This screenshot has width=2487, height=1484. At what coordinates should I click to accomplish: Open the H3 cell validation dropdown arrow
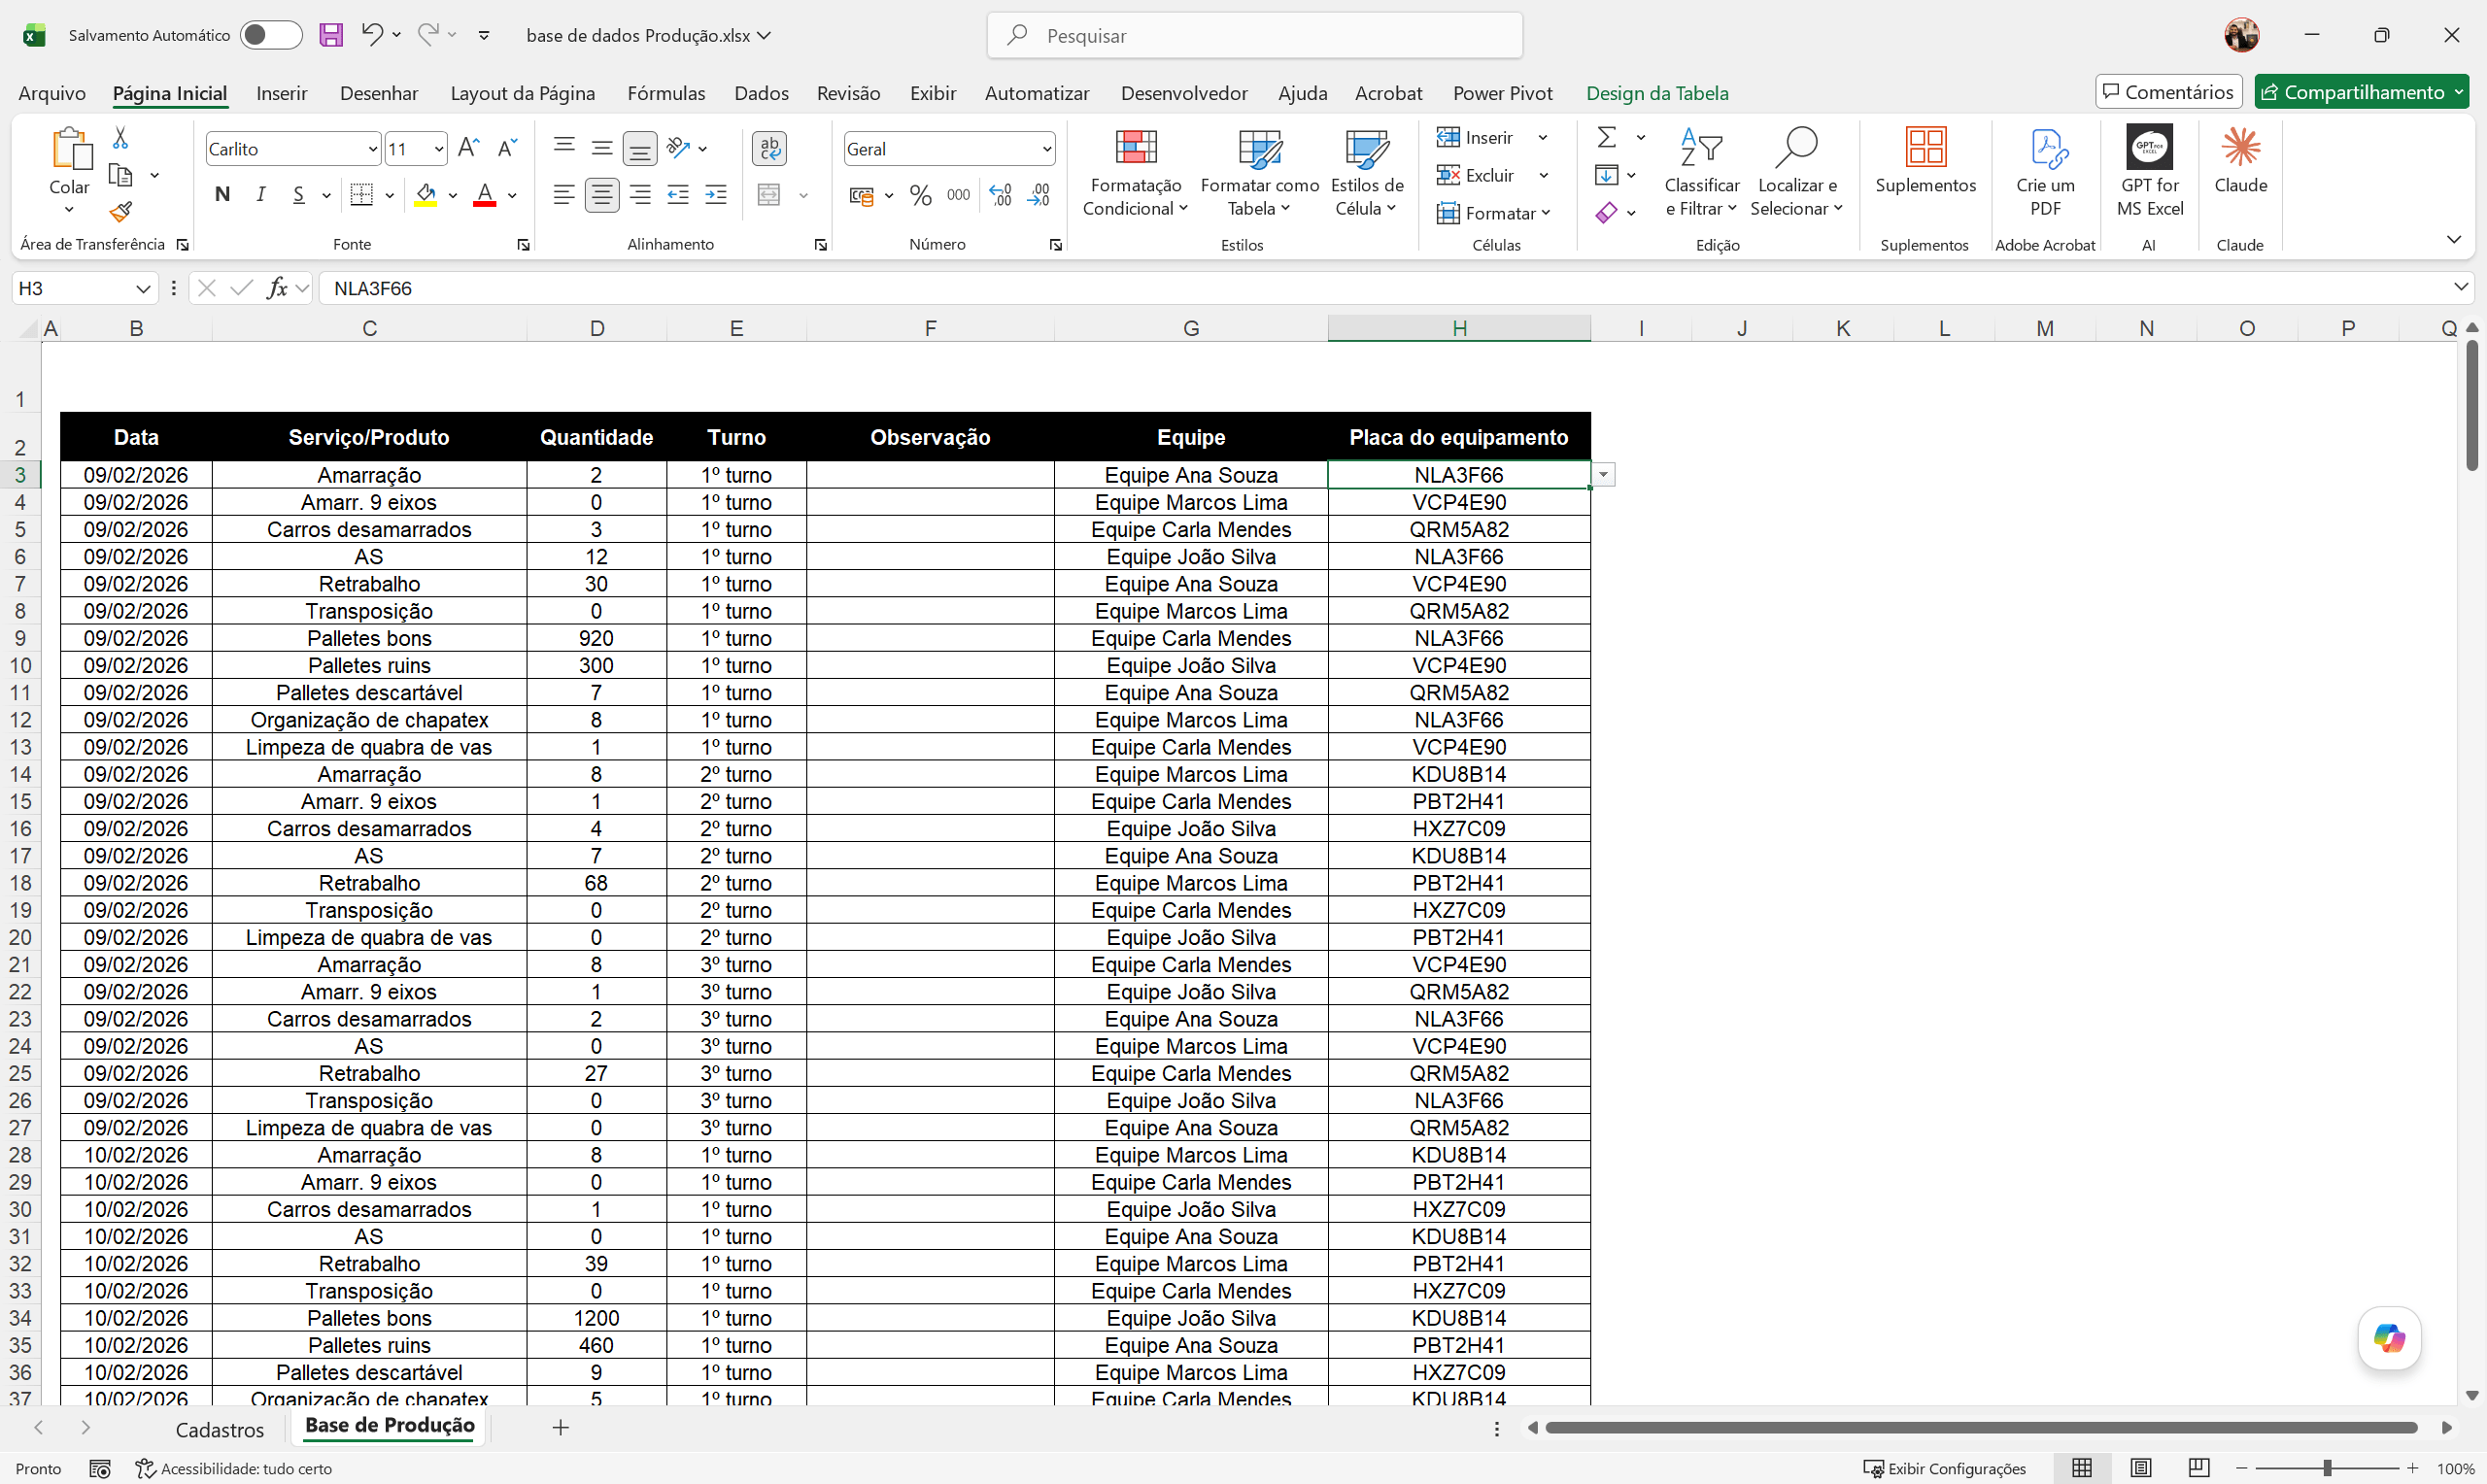tap(1604, 475)
